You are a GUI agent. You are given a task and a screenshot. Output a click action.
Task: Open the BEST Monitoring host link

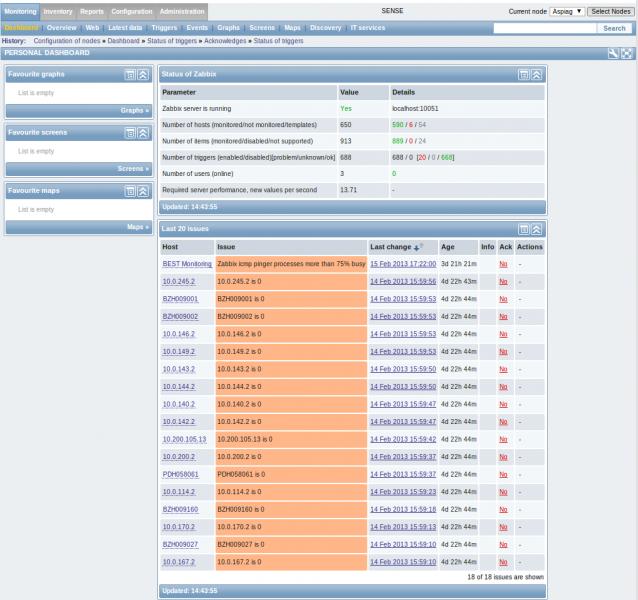pyautogui.click(x=187, y=263)
